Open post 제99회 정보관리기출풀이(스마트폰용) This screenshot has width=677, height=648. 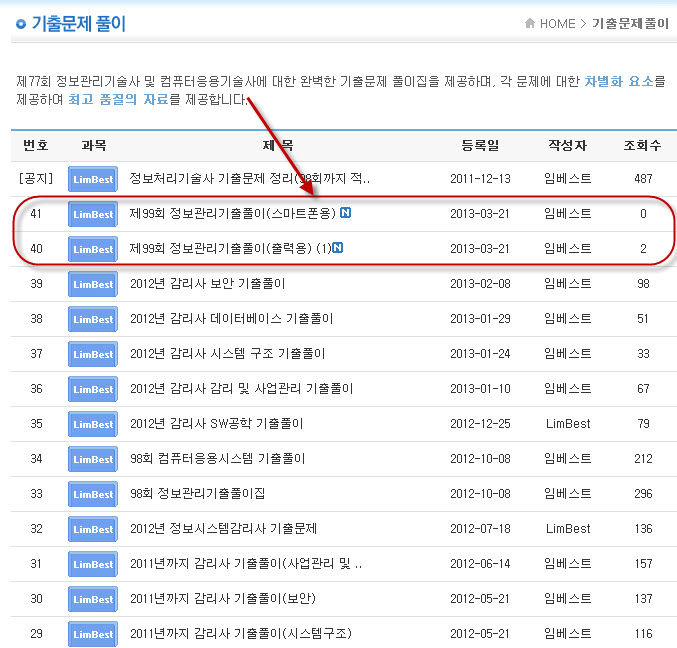pyautogui.click(x=232, y=213)
